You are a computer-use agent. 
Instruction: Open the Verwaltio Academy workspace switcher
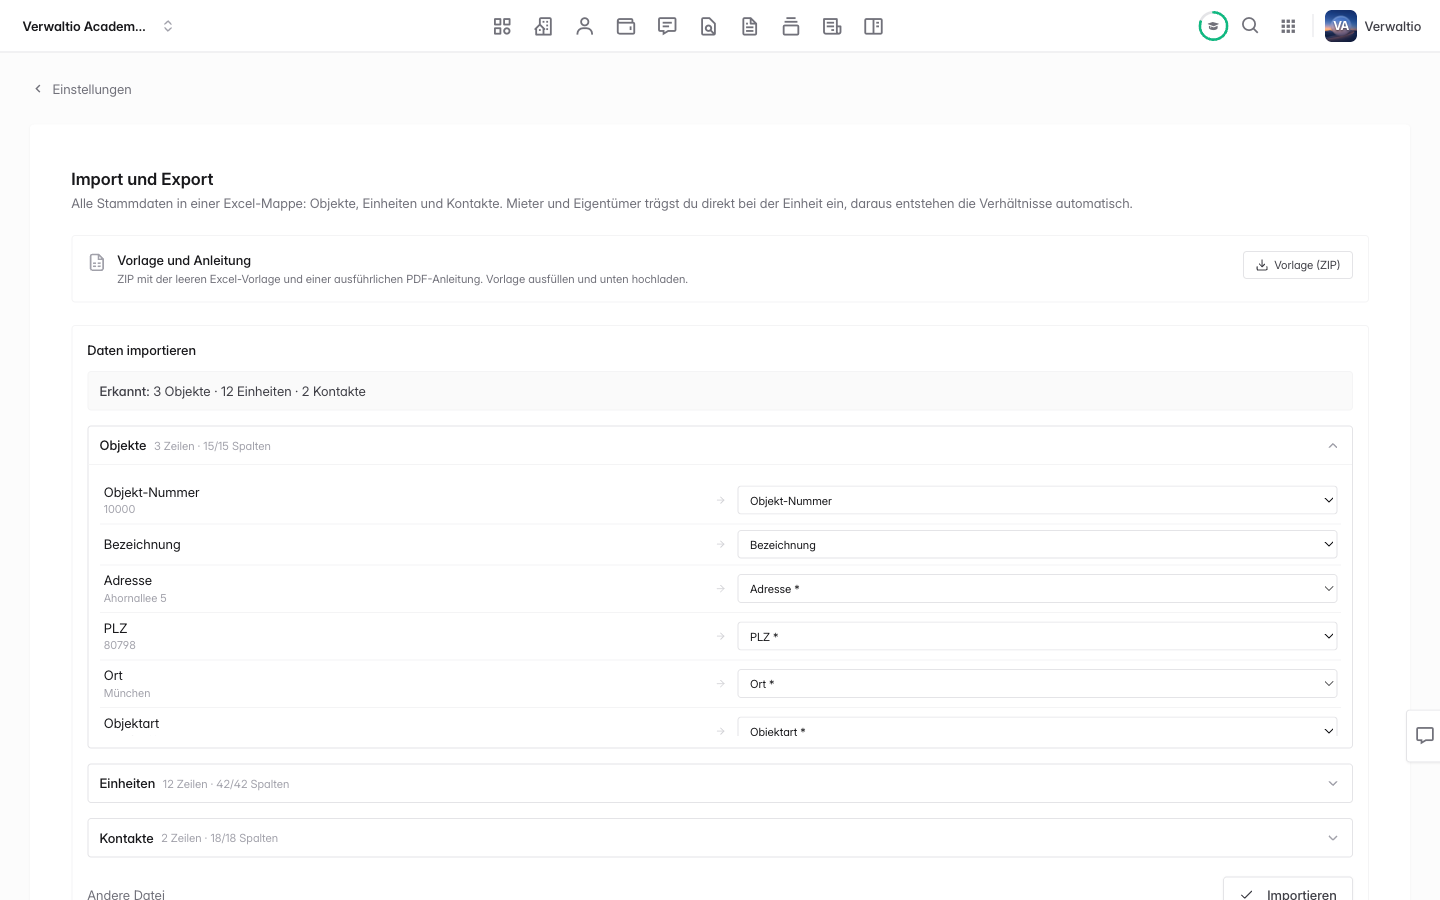[98, 27]
